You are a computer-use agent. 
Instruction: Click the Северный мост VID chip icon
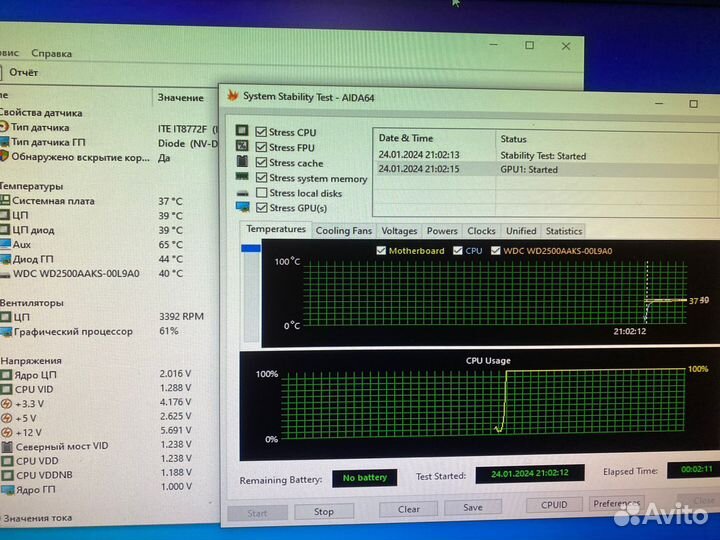(7, 446)
